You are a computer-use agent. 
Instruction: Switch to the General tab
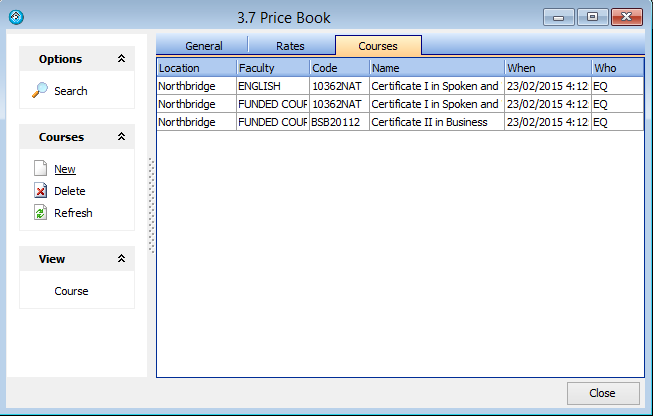coord(203,46)
